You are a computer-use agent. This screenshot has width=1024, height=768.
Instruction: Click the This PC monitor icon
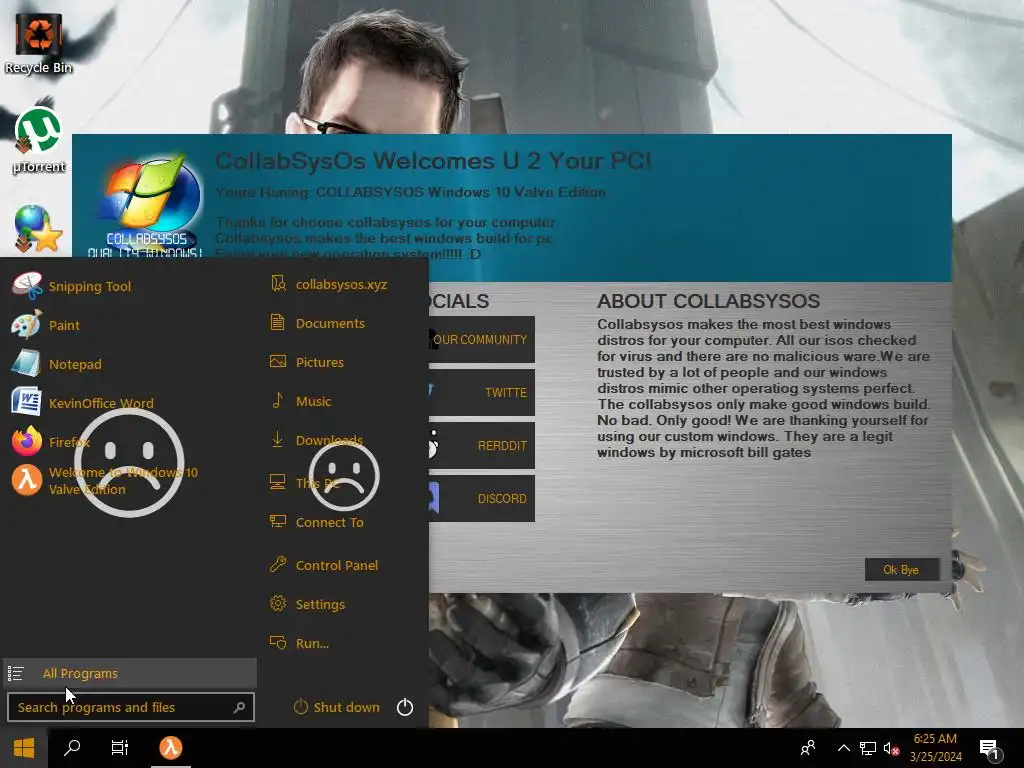click(x=278, y=482)
